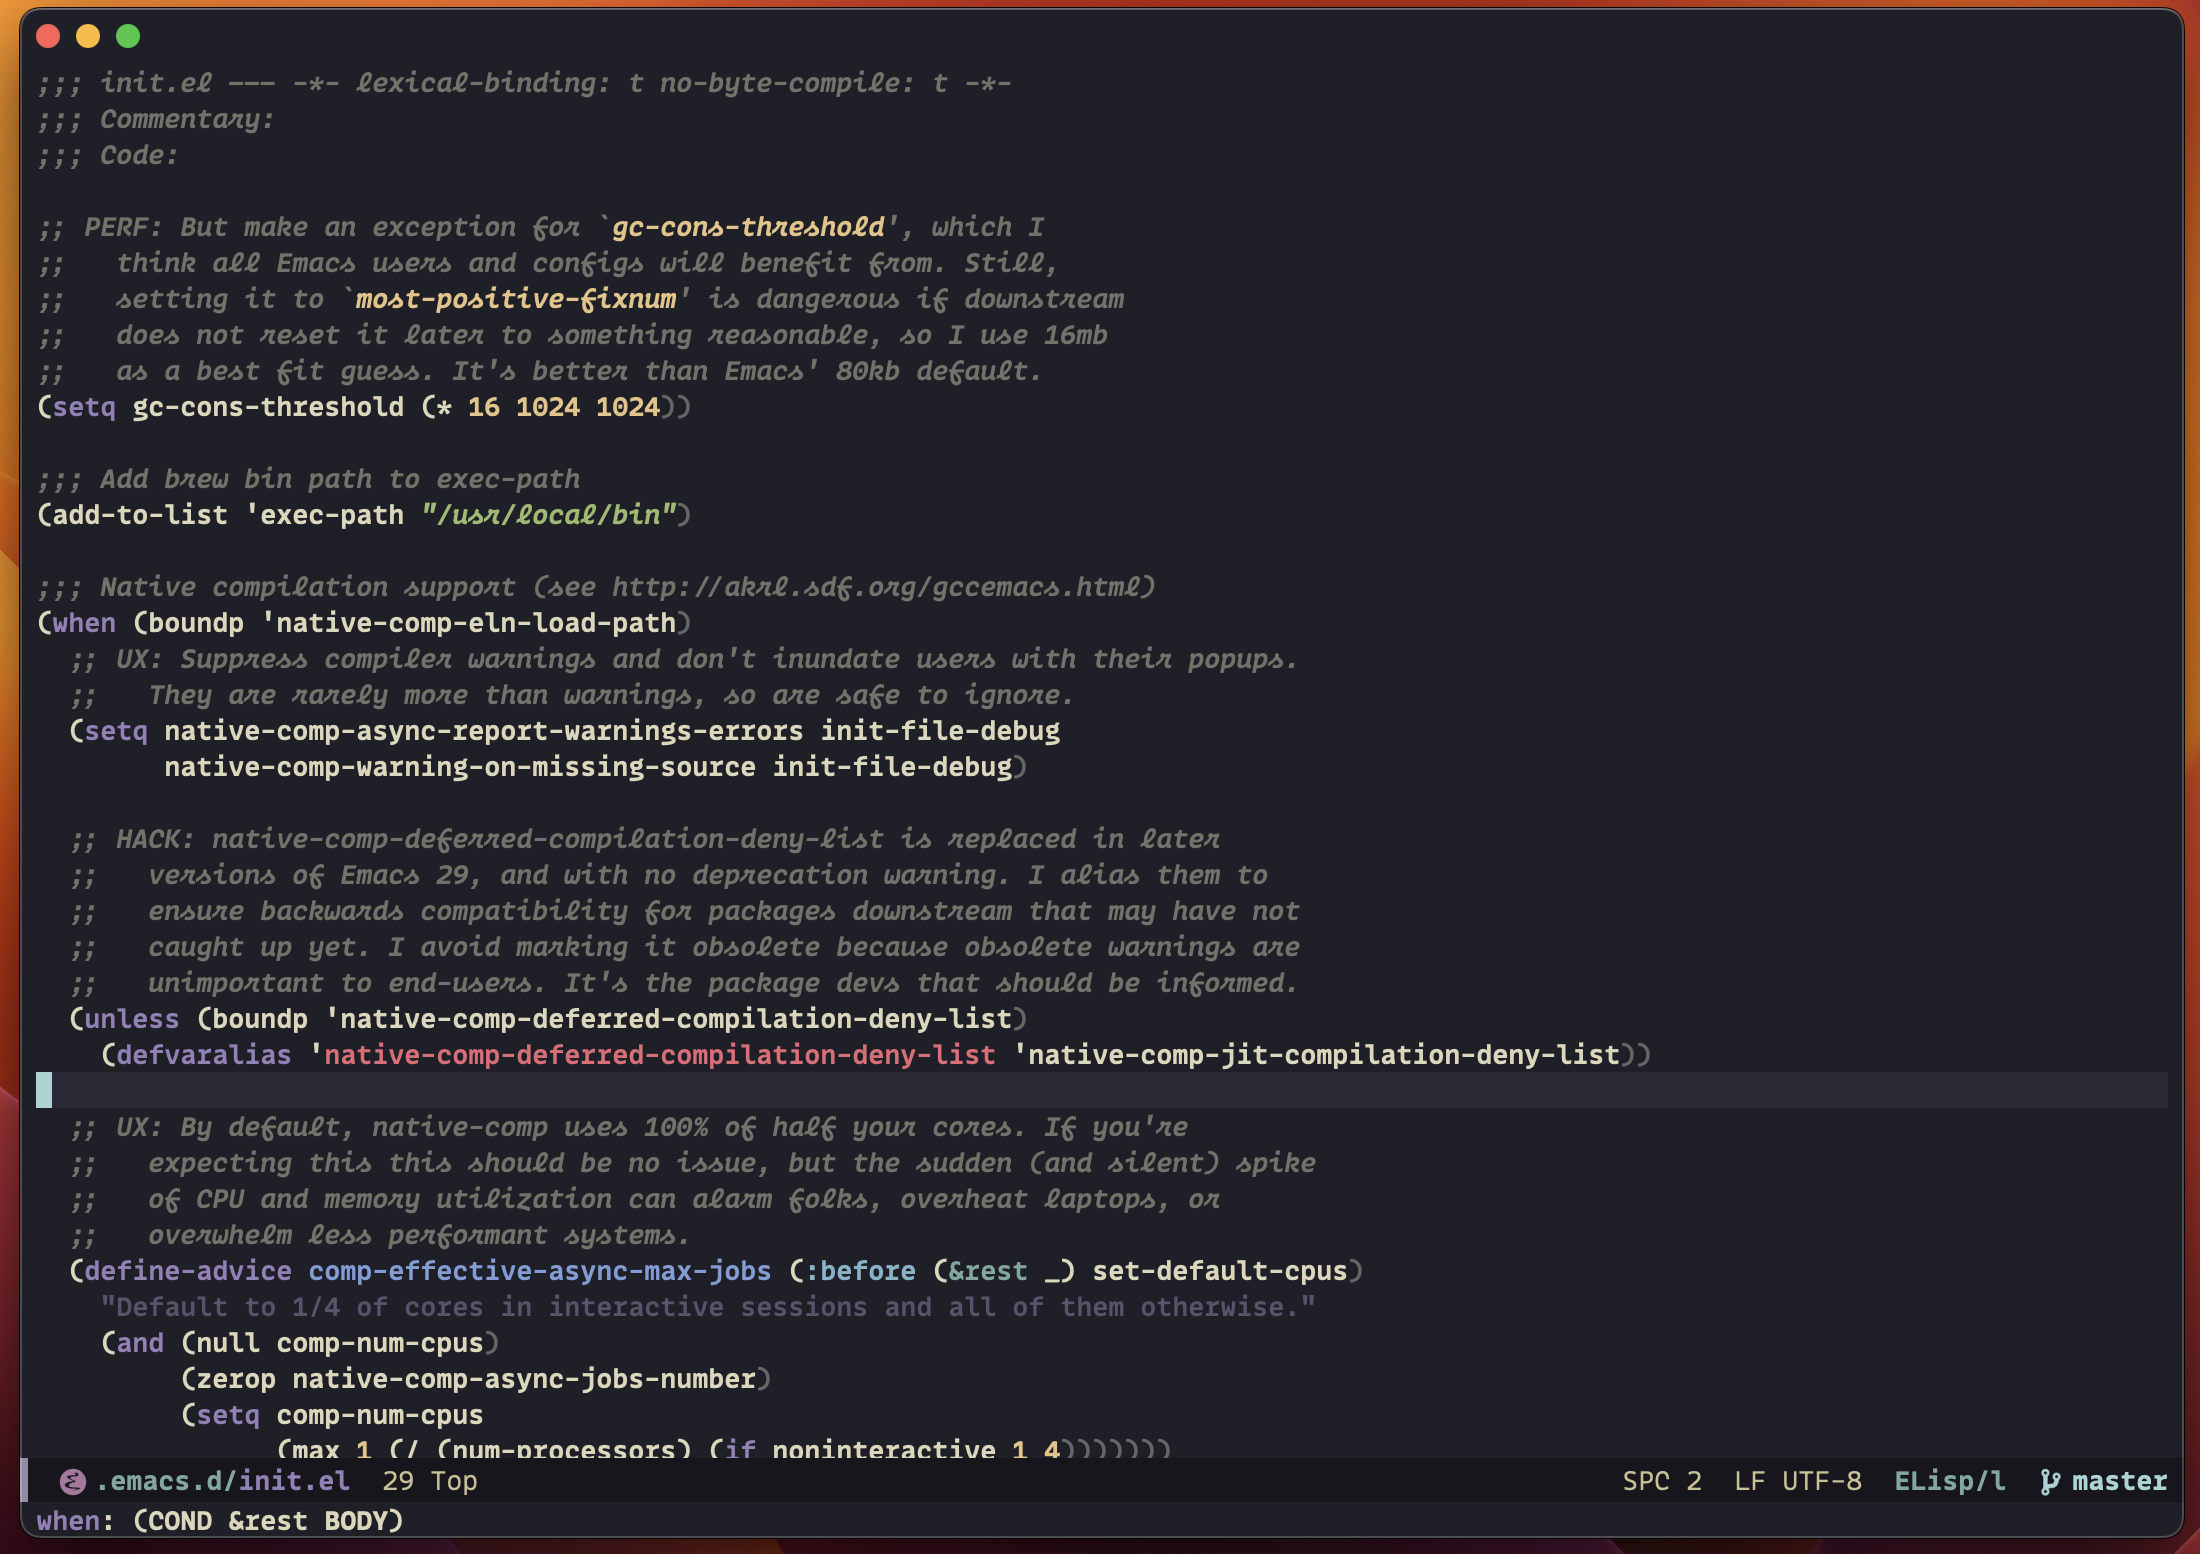
Task: Click the cursor on the highlighted empty line
Action: (44, 1090)
